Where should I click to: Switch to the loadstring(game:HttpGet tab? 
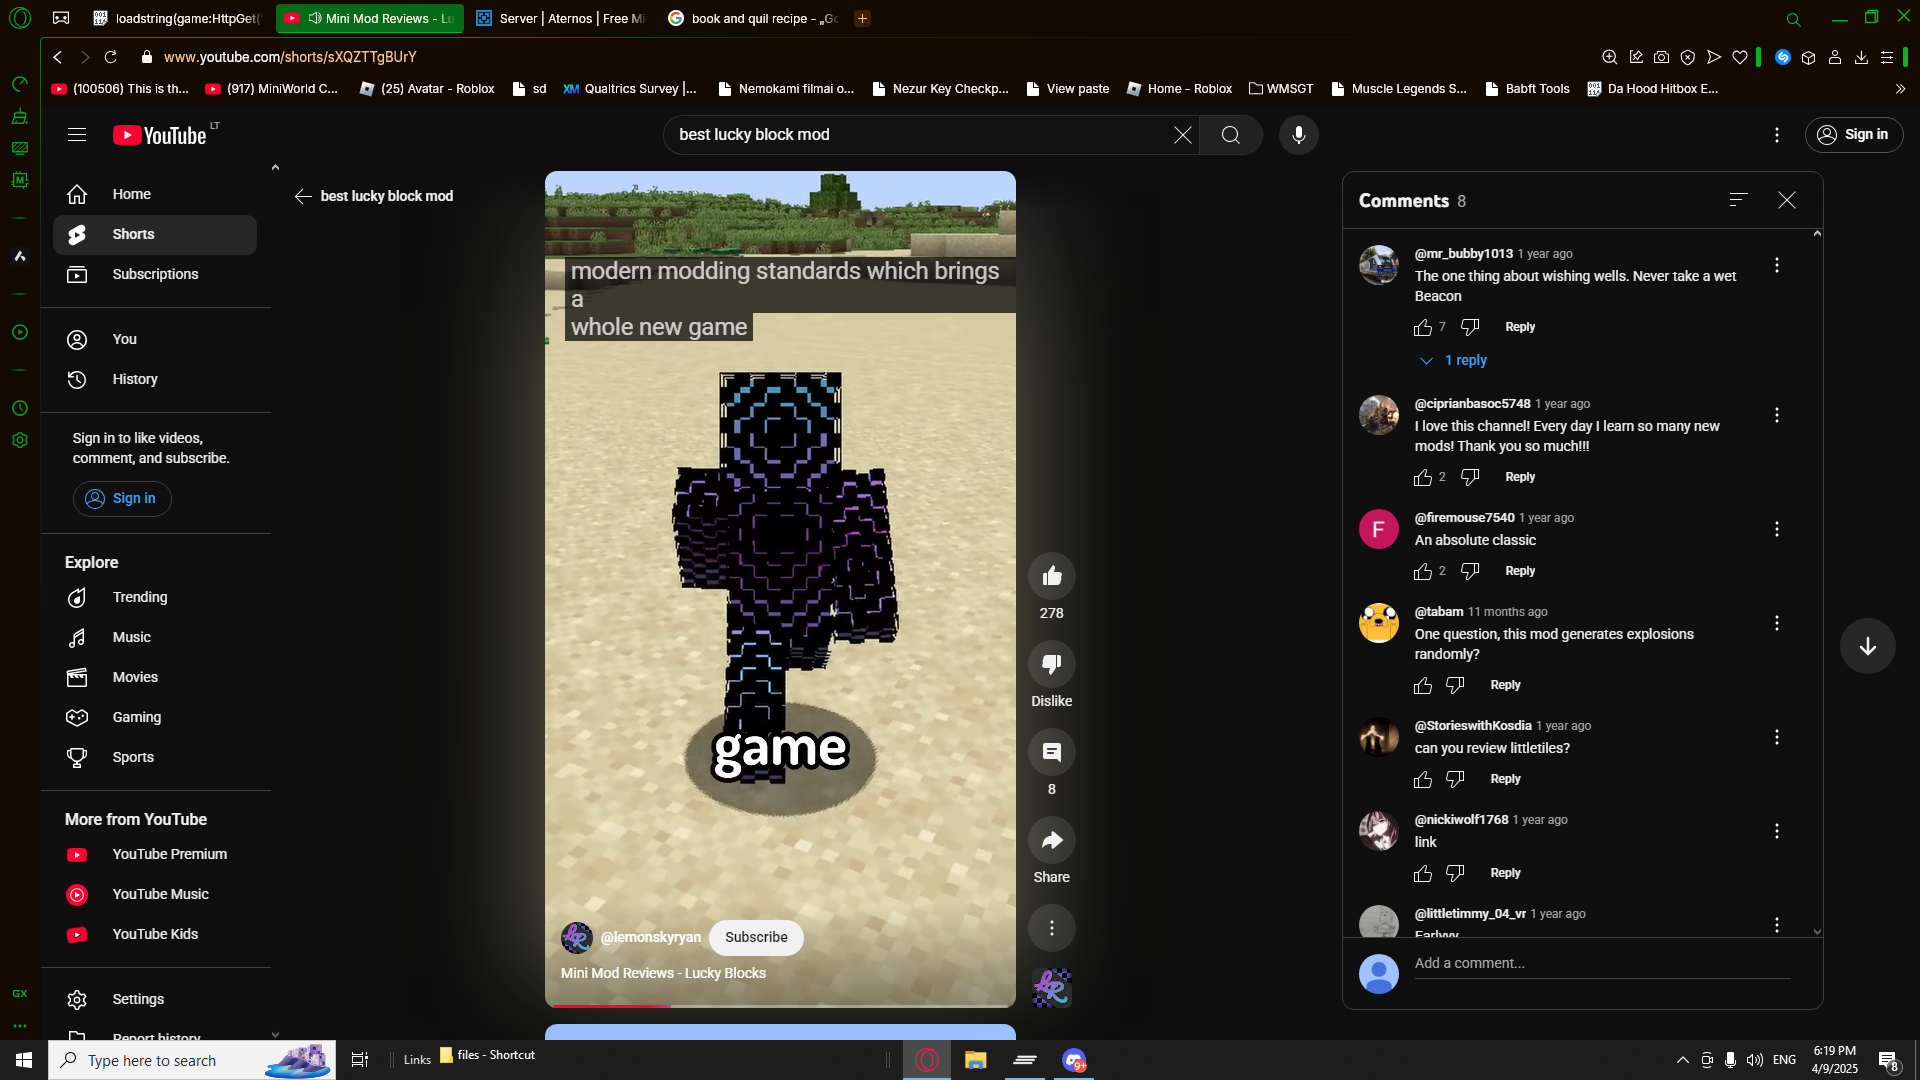click(177, 18)
